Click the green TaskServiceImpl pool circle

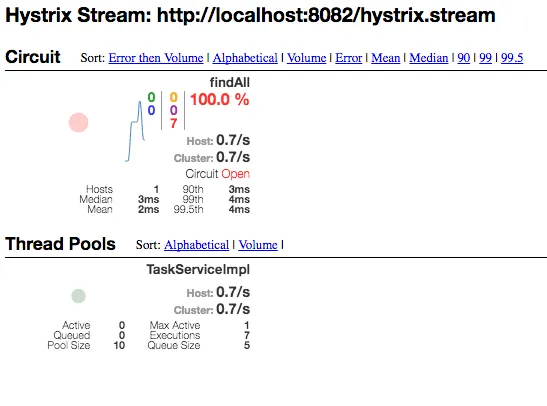[78, 296]
